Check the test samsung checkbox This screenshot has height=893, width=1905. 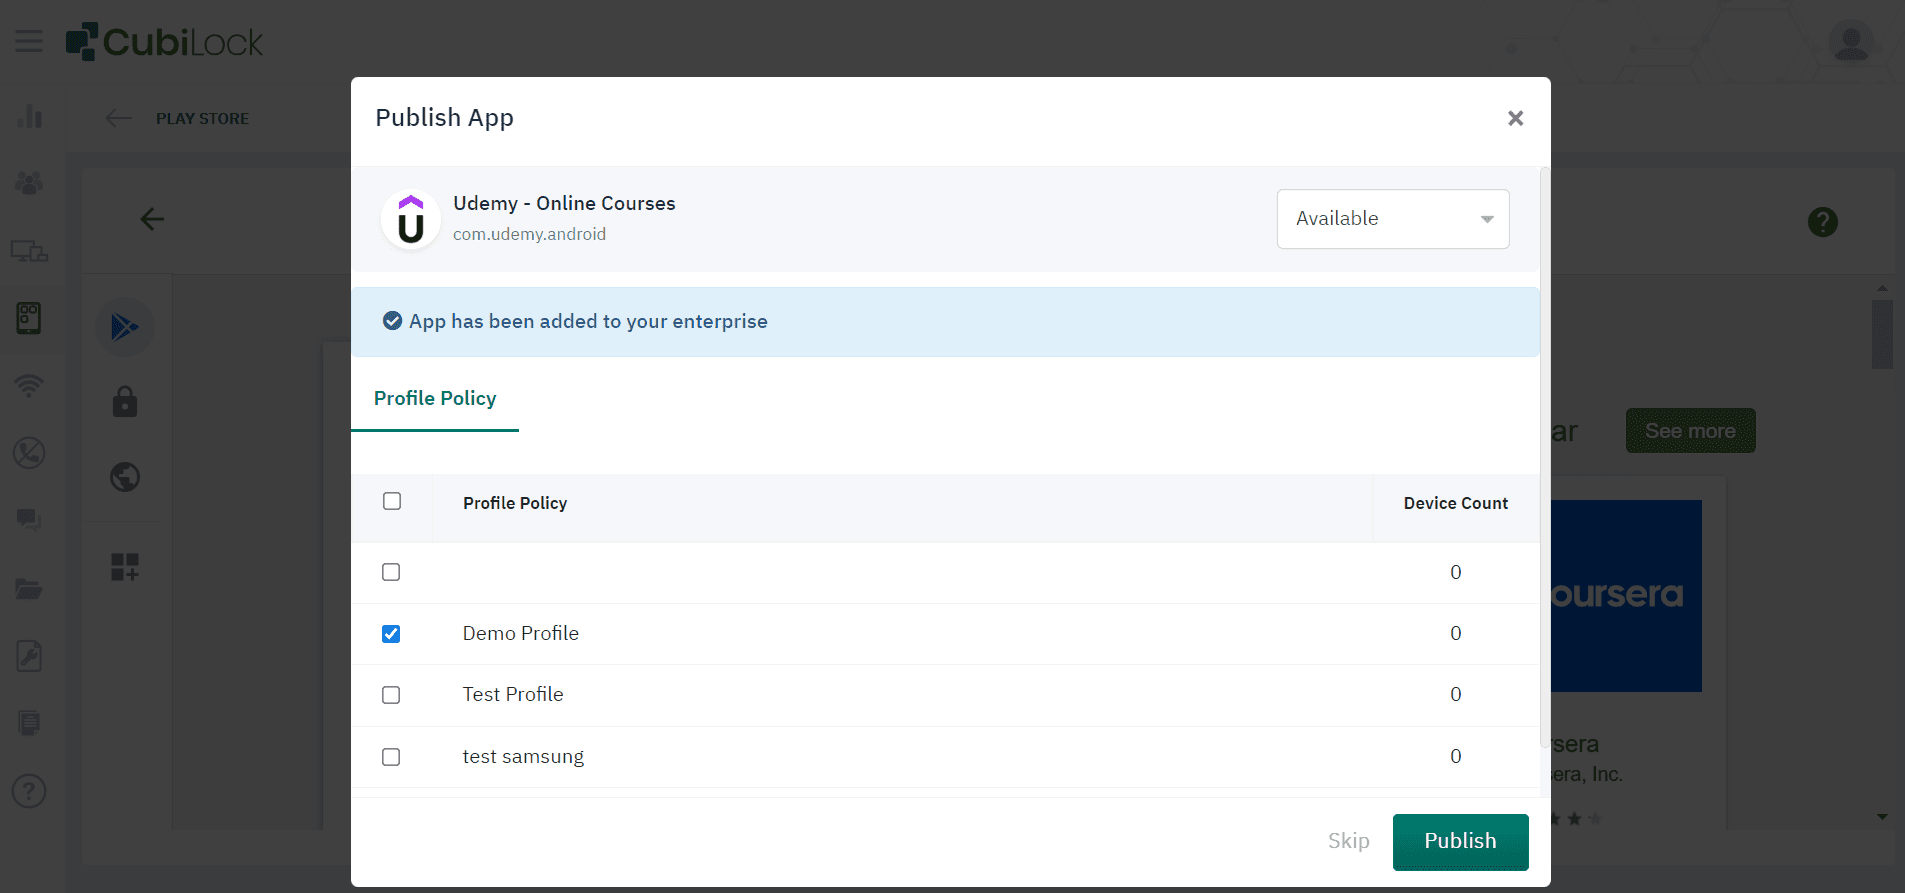(391, 757)
